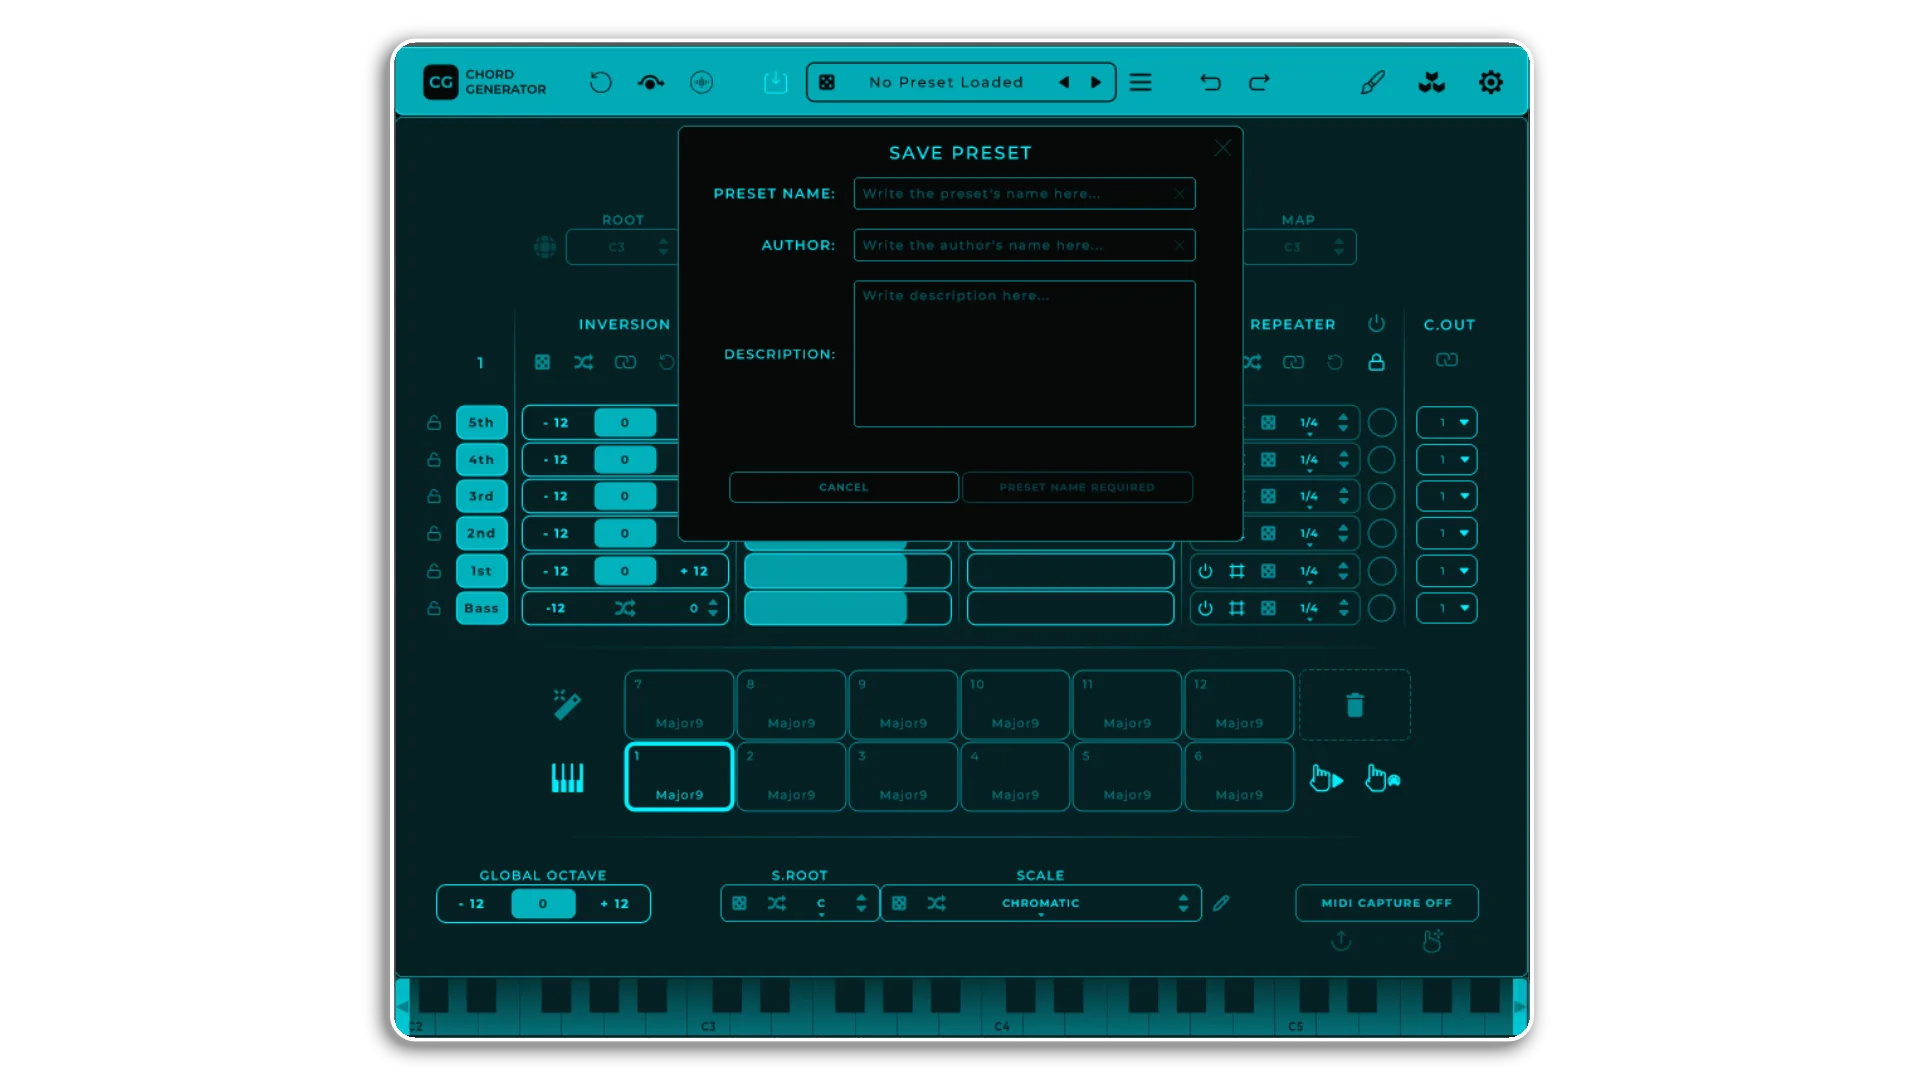Click the Bass row velocity slider
The width and height of the screenshot is (1920, 1080).
coord(848,608)
